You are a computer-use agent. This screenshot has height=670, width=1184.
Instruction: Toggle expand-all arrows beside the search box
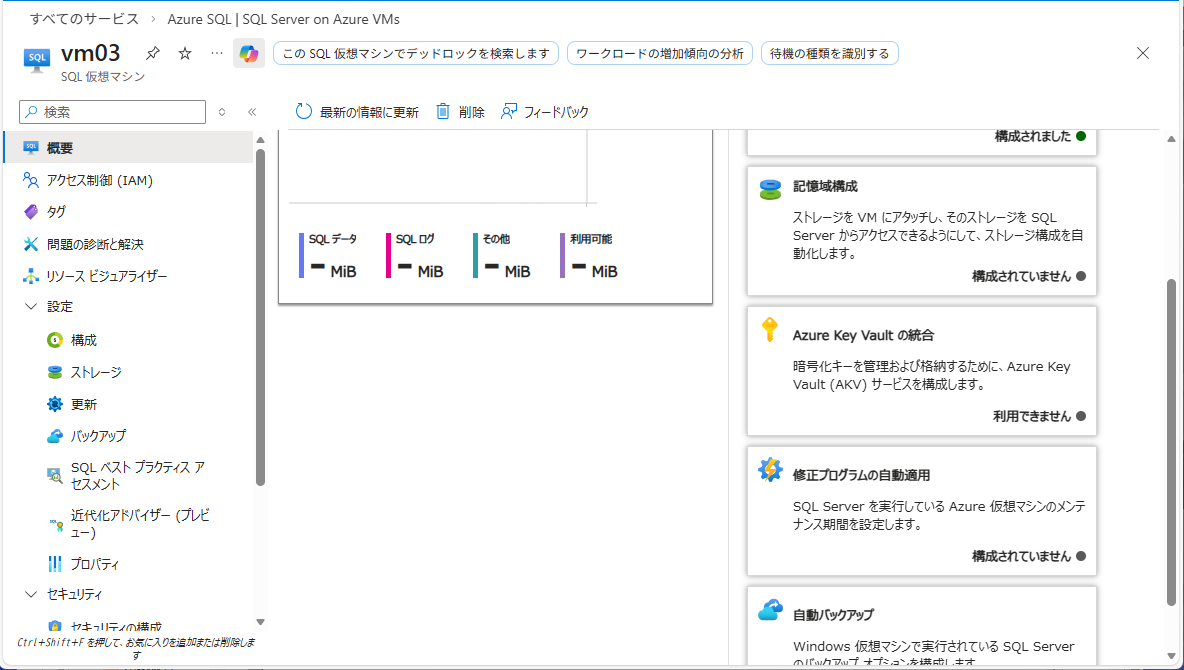pos(222,112)
